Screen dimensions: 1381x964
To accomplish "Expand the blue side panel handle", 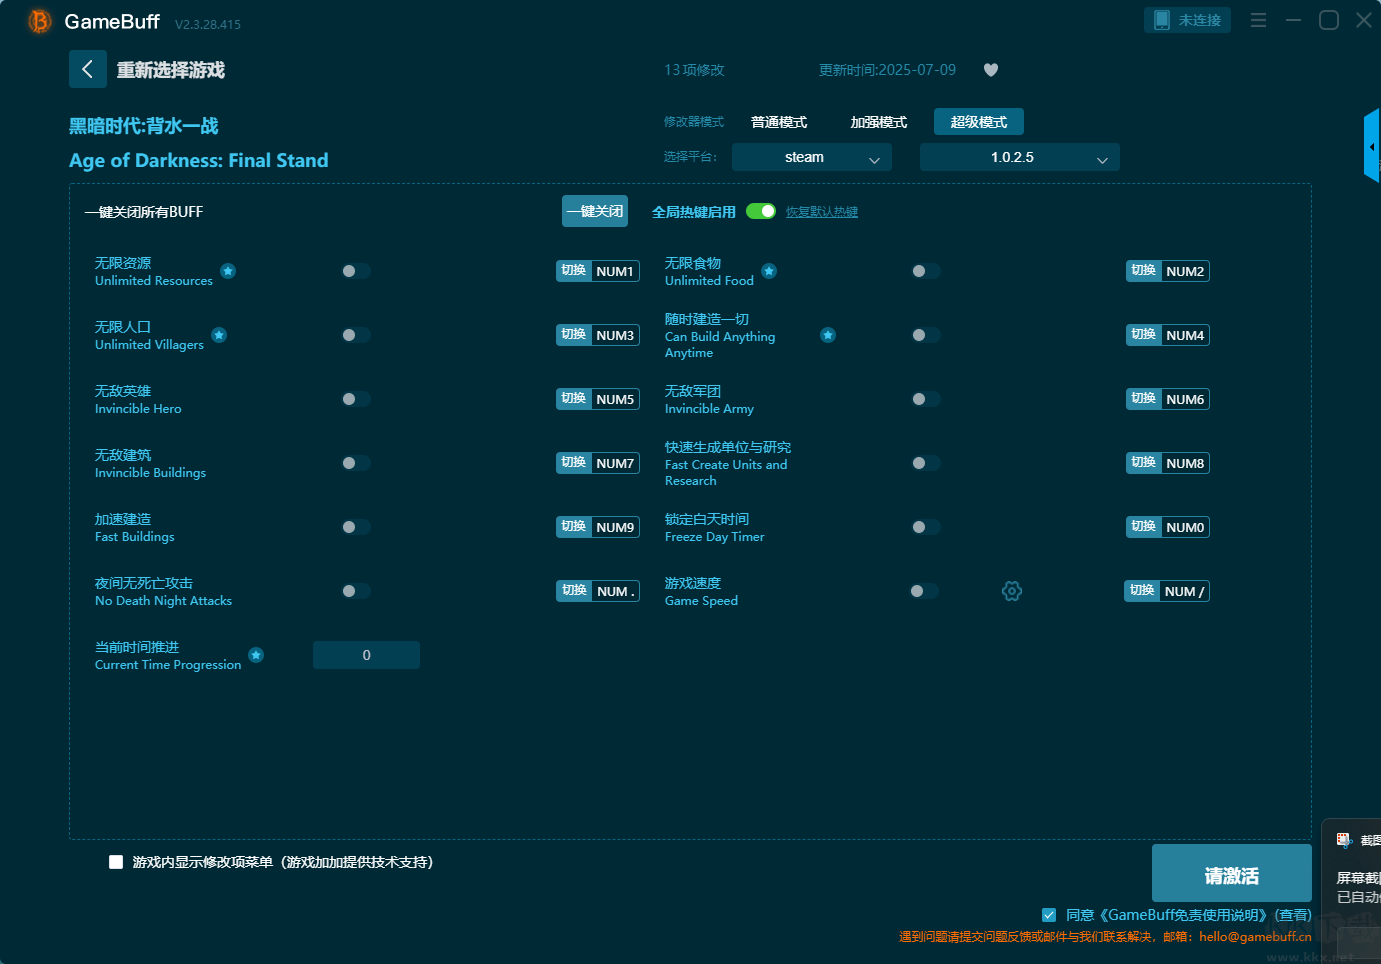I will (1372, 146).
